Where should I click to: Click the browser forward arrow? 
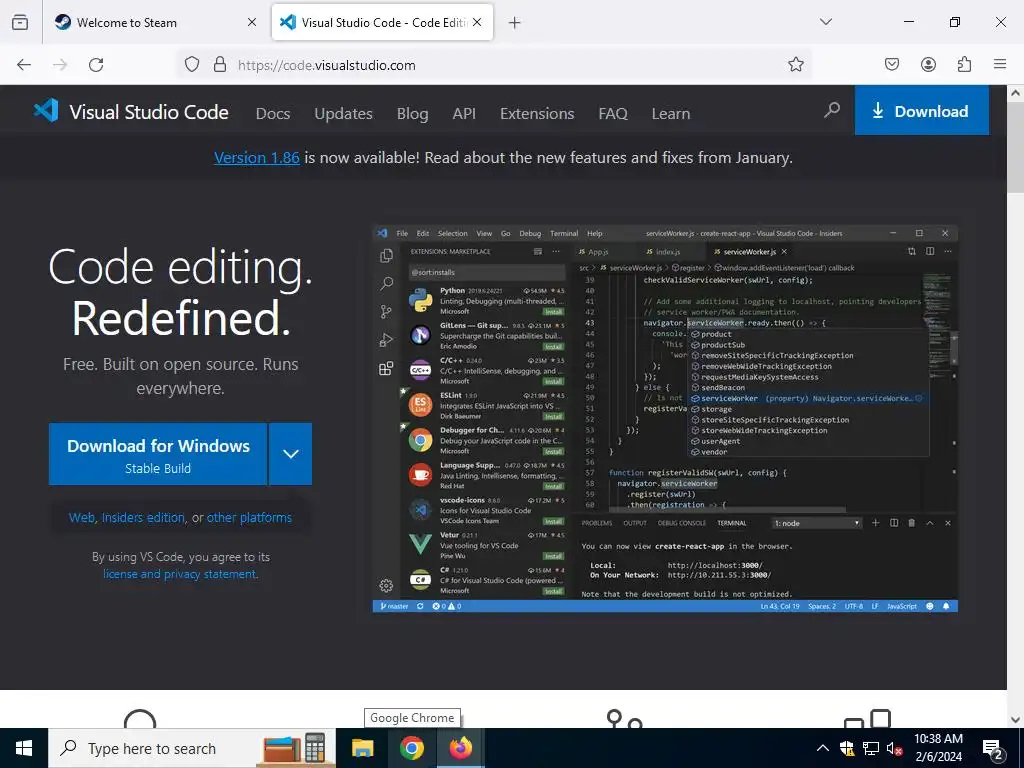[x=60, y=64]
